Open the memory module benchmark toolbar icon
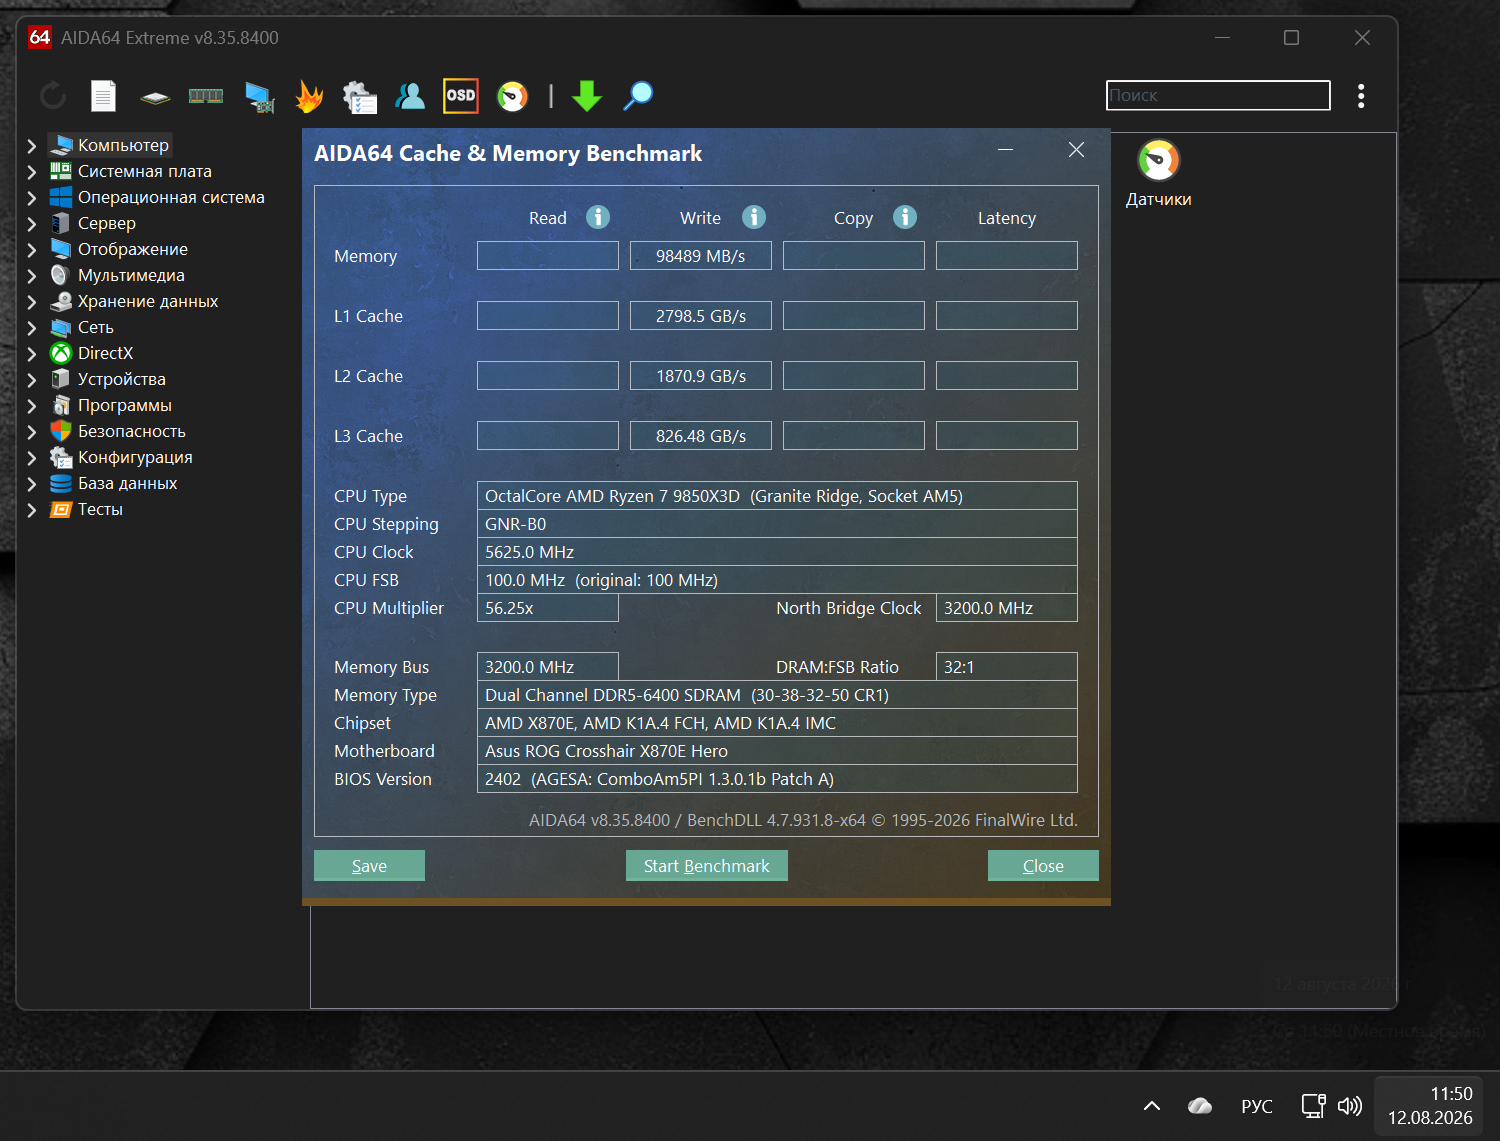This screenshot has width=1500, height=1141. coord(206,96)
